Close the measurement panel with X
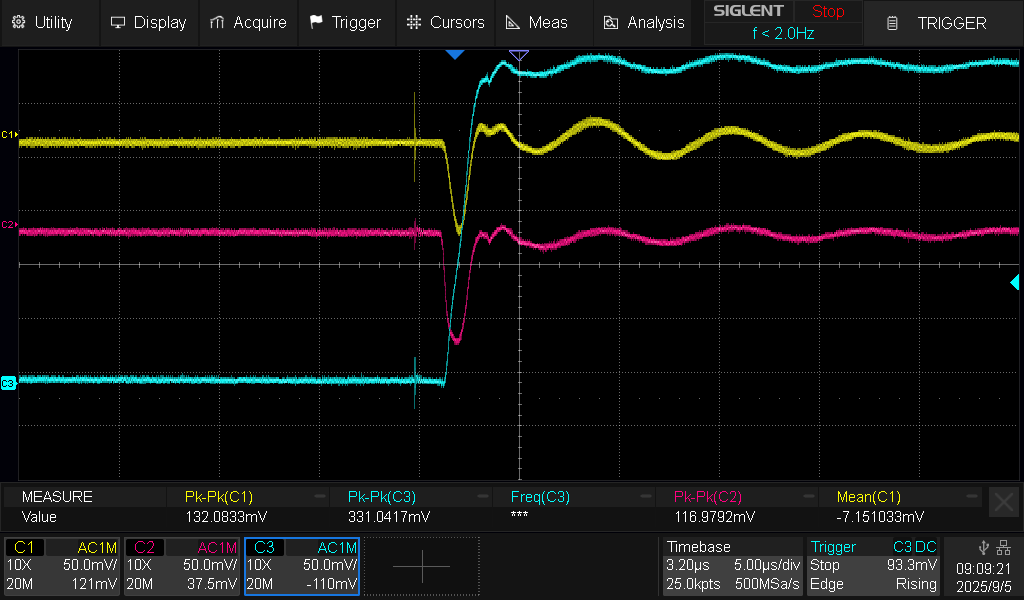The height and width of the screenshot is (600, 1024). point(1003,502)
